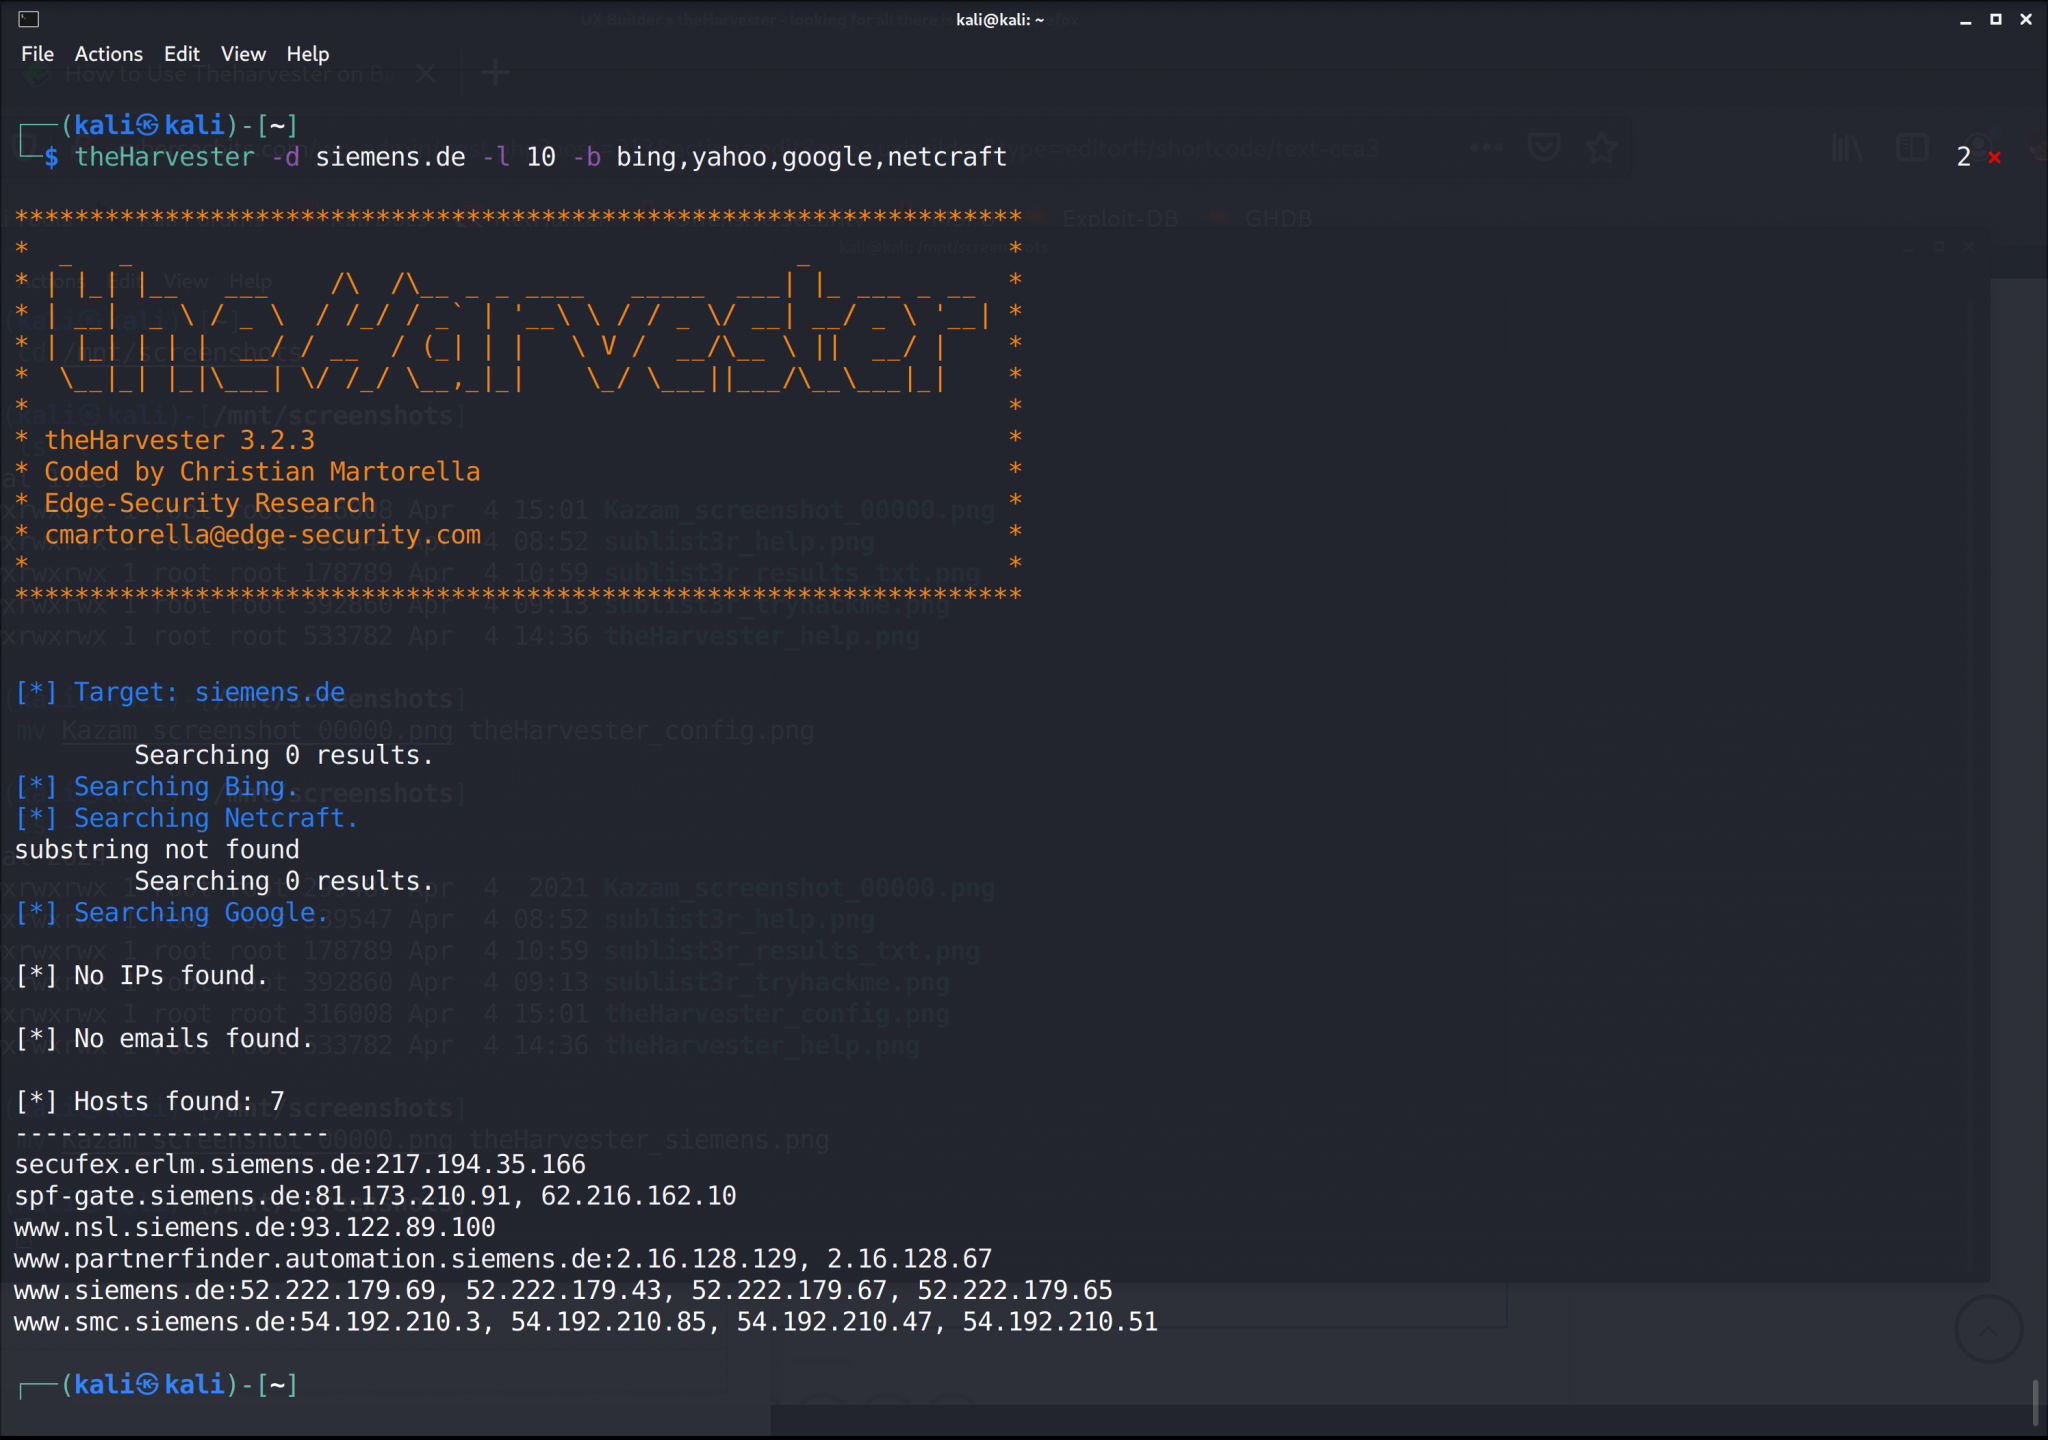Toggle the Firefox sidebar icon

point(1912,147)
